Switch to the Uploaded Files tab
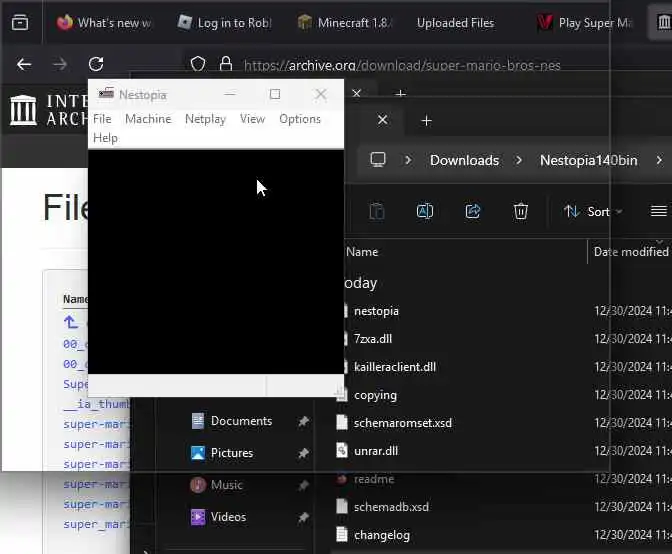This screenshot has width=672, height=554. point(456,23)
